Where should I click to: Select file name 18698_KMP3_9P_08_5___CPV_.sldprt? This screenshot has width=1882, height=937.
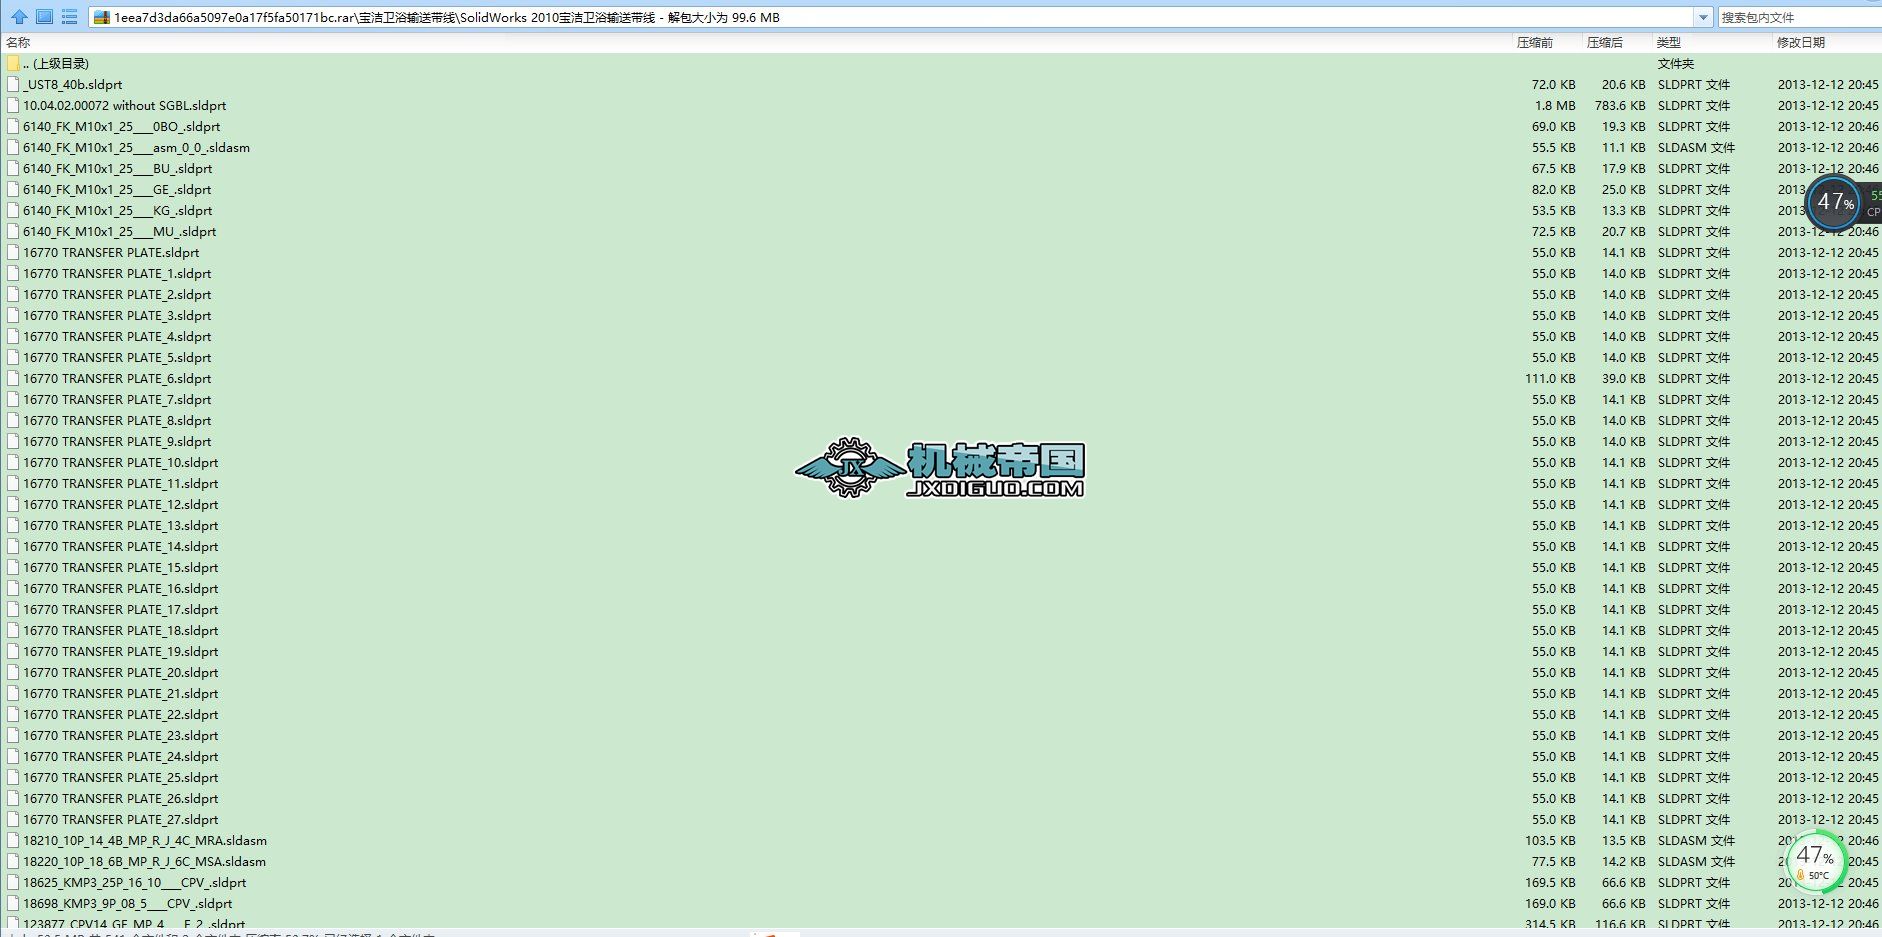tap(127, 903)
